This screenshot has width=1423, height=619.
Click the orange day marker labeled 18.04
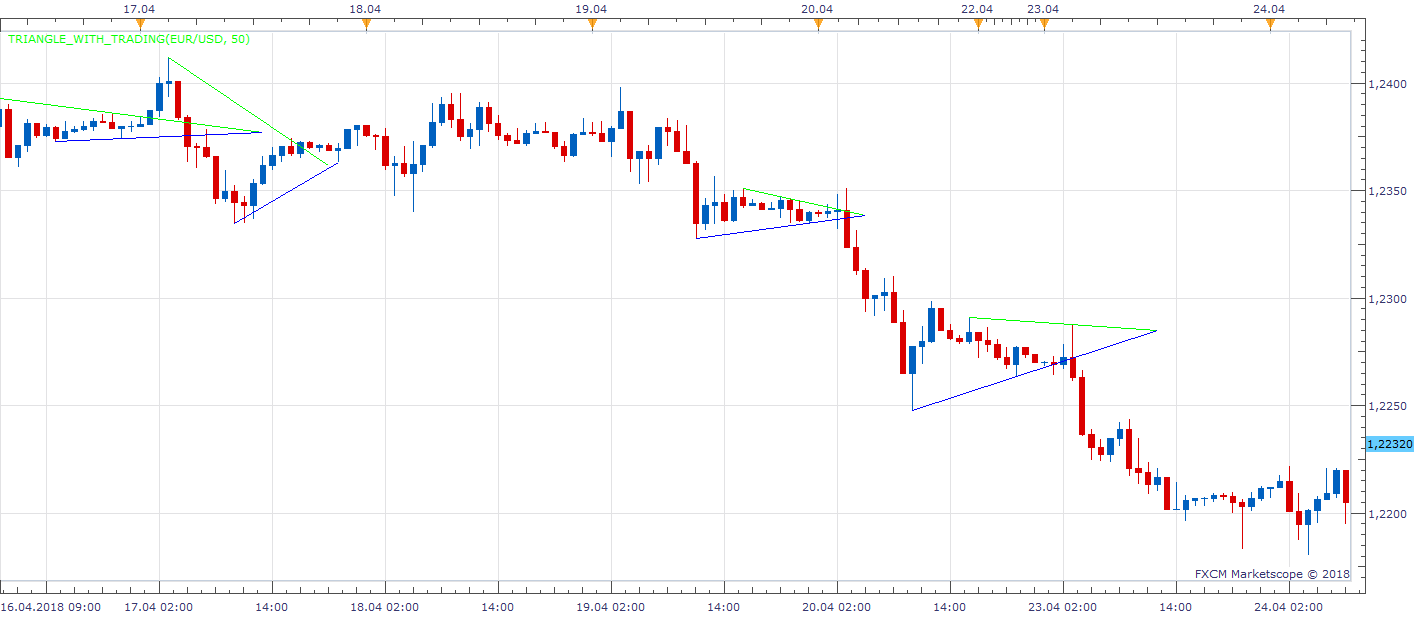click(x=366, y=24)
